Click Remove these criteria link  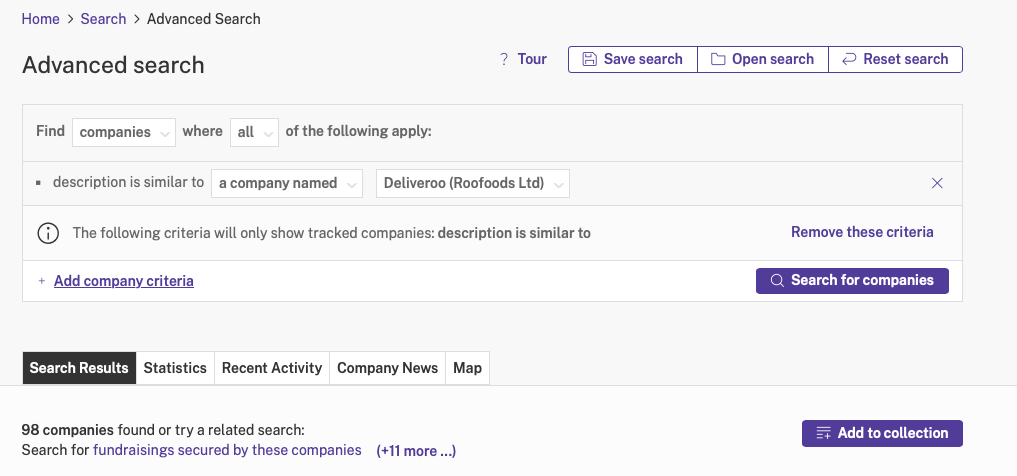click(x=862, y=232)
